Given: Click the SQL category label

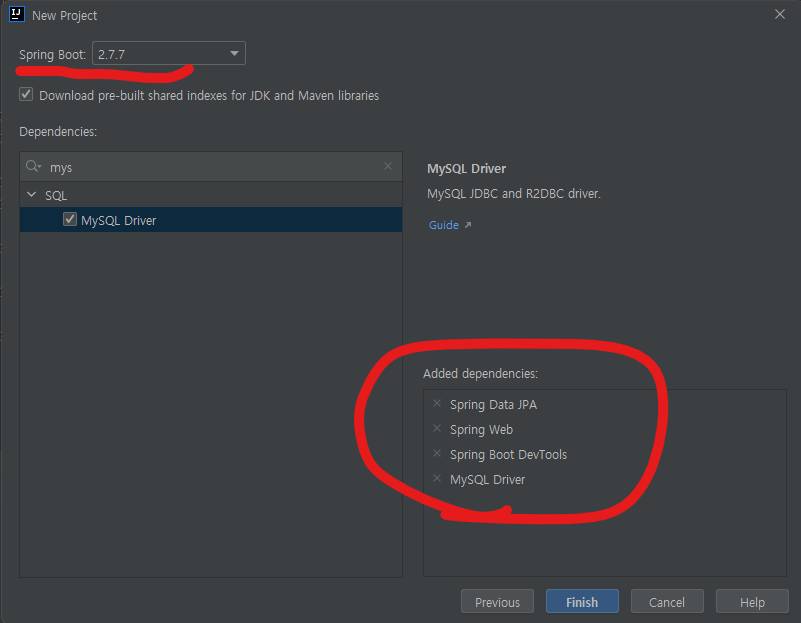Looking at the screenshot, I should coord(56,196).
